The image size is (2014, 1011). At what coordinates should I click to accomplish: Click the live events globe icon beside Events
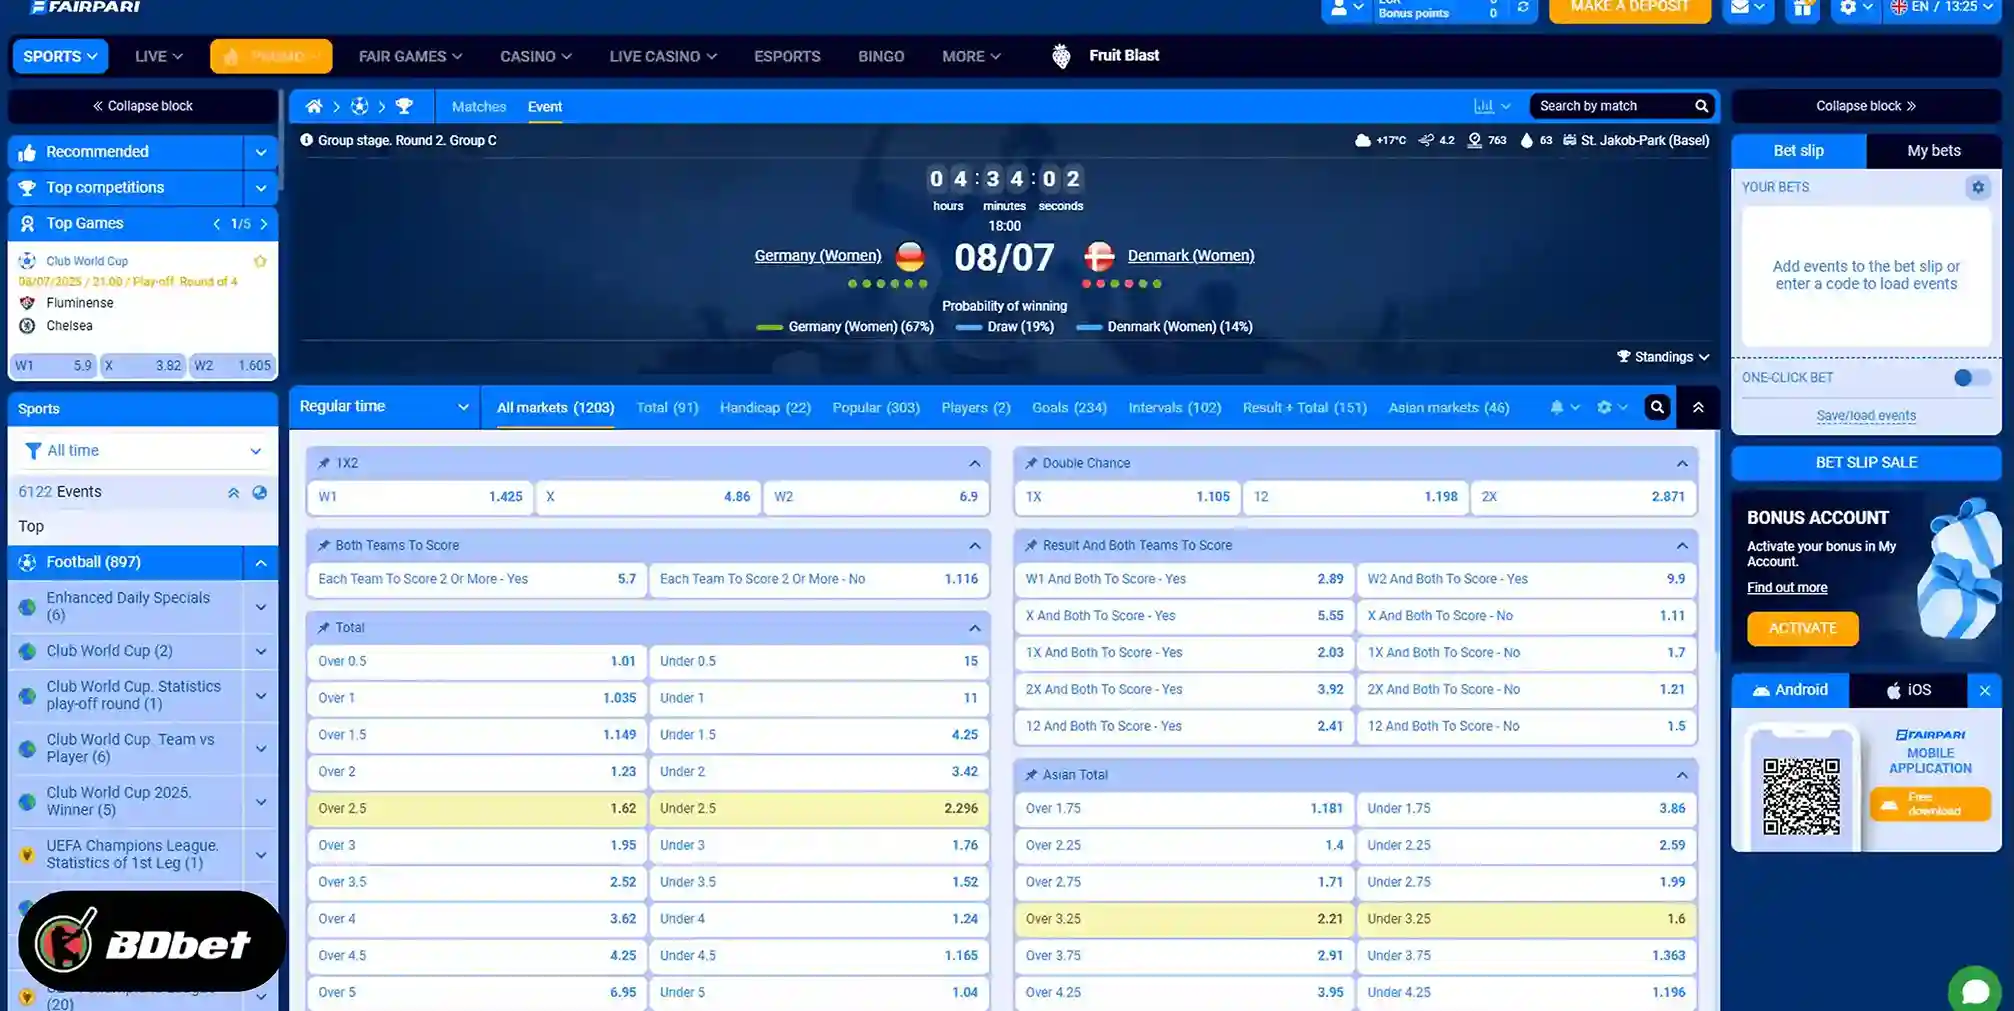[x=259, y=492]
